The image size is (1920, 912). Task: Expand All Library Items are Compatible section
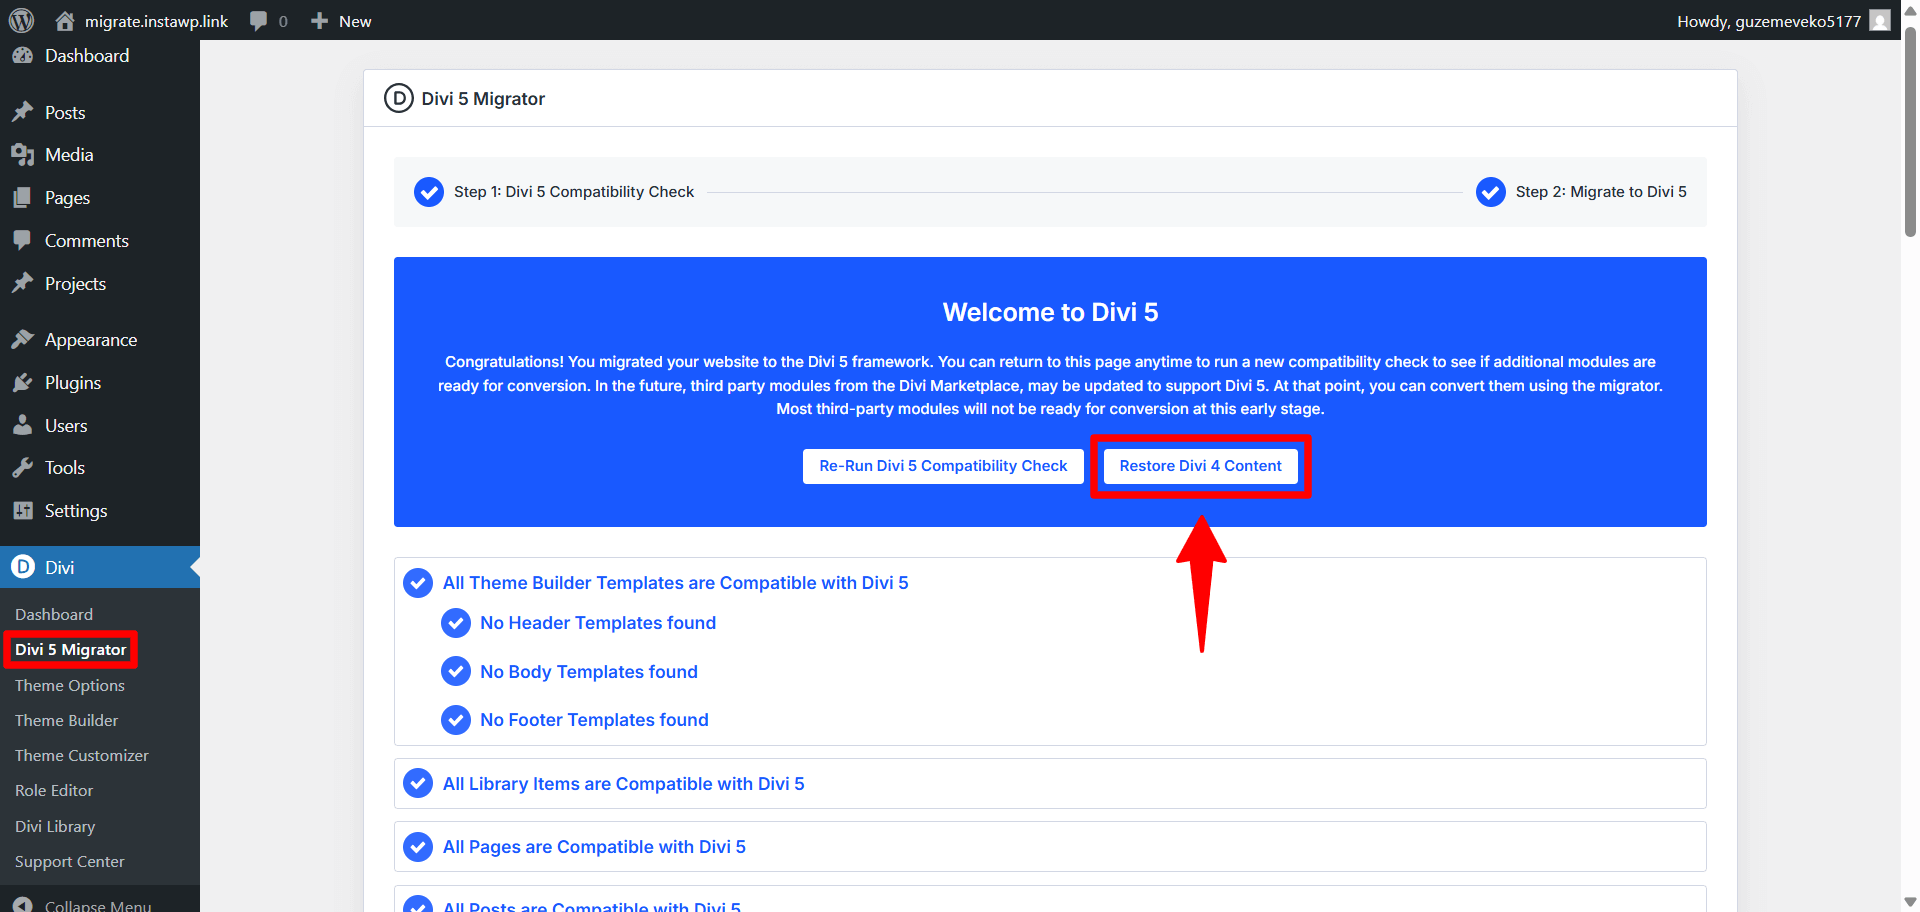[623, 784]
